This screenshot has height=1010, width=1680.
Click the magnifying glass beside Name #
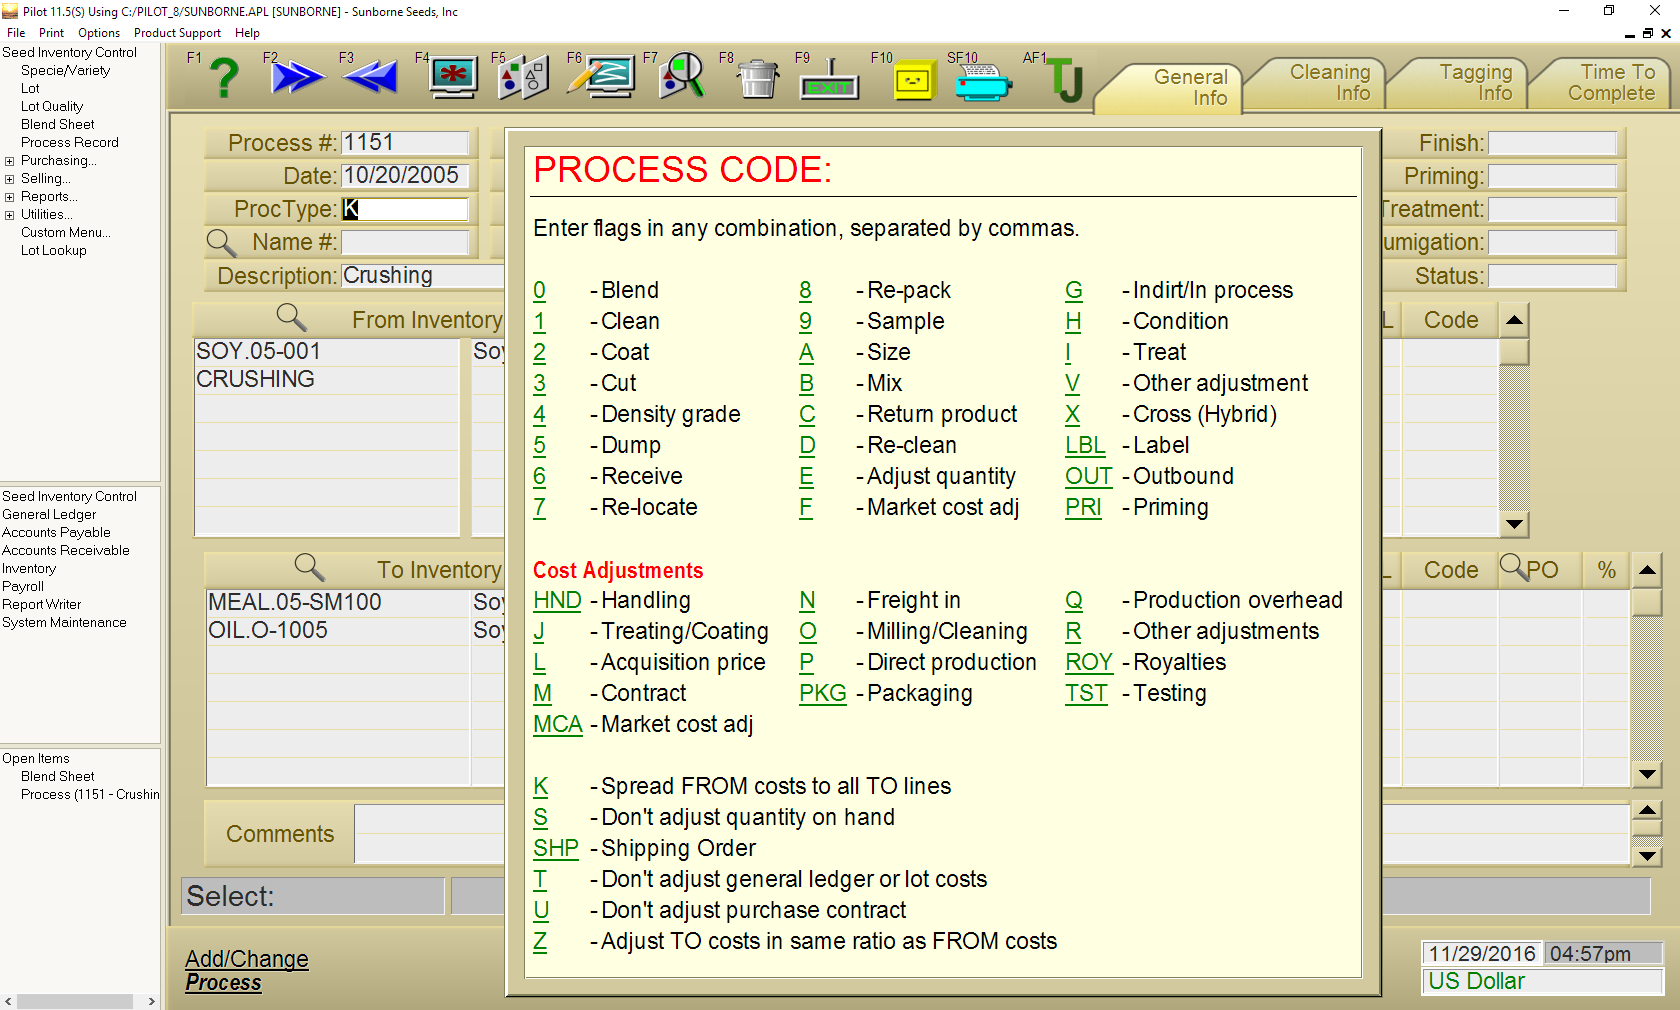[221, 243]
